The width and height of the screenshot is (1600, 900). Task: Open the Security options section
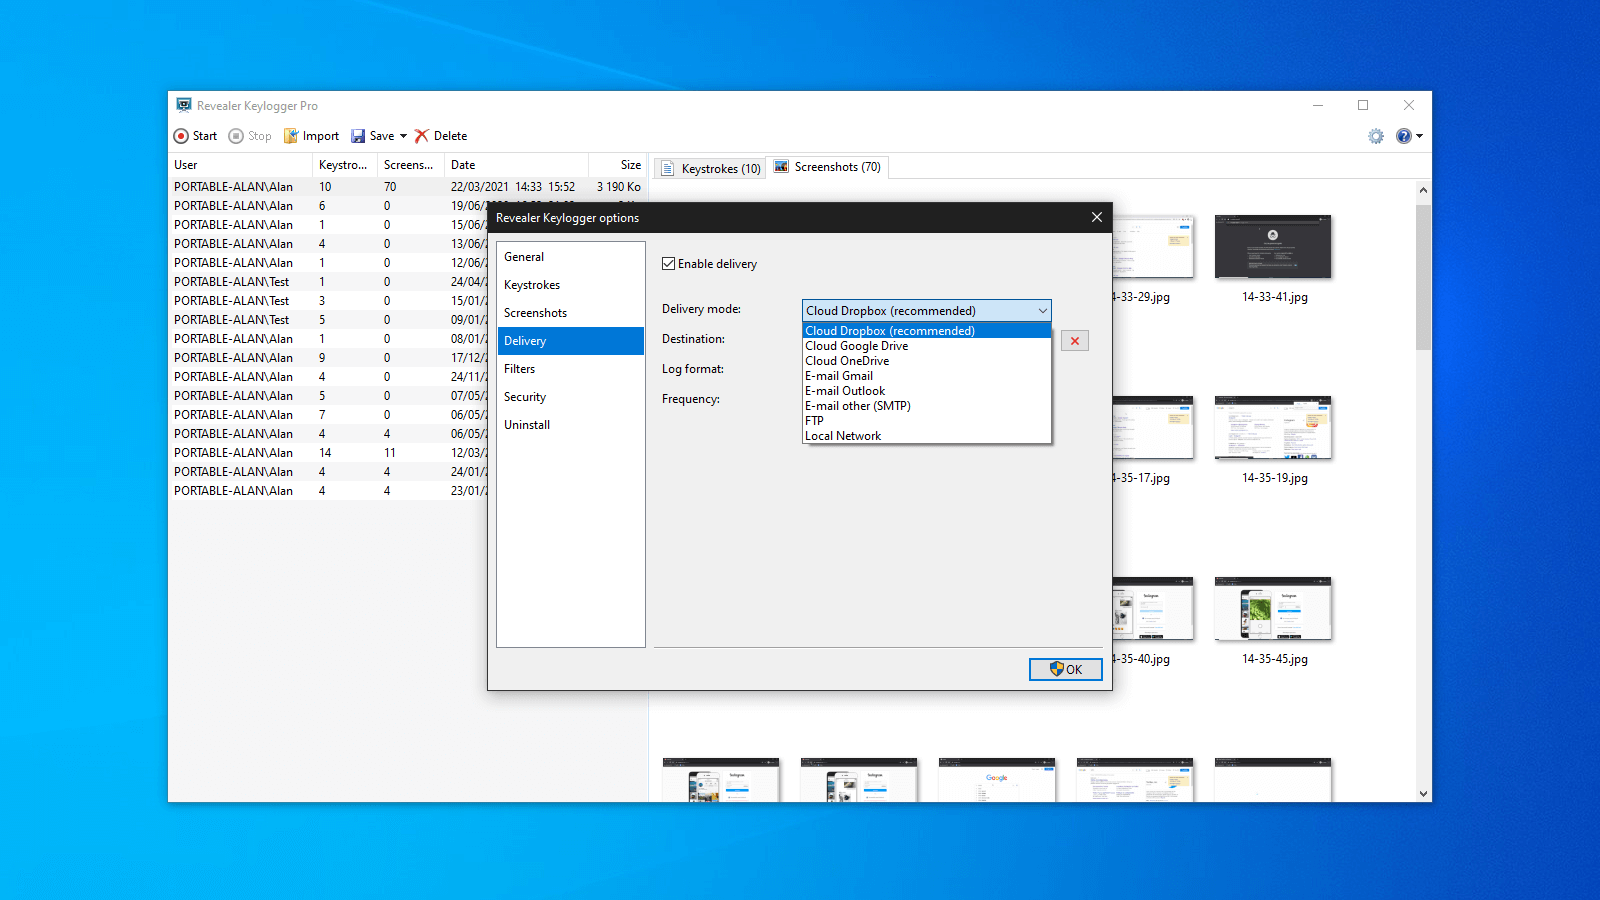[x=571, y=397]
